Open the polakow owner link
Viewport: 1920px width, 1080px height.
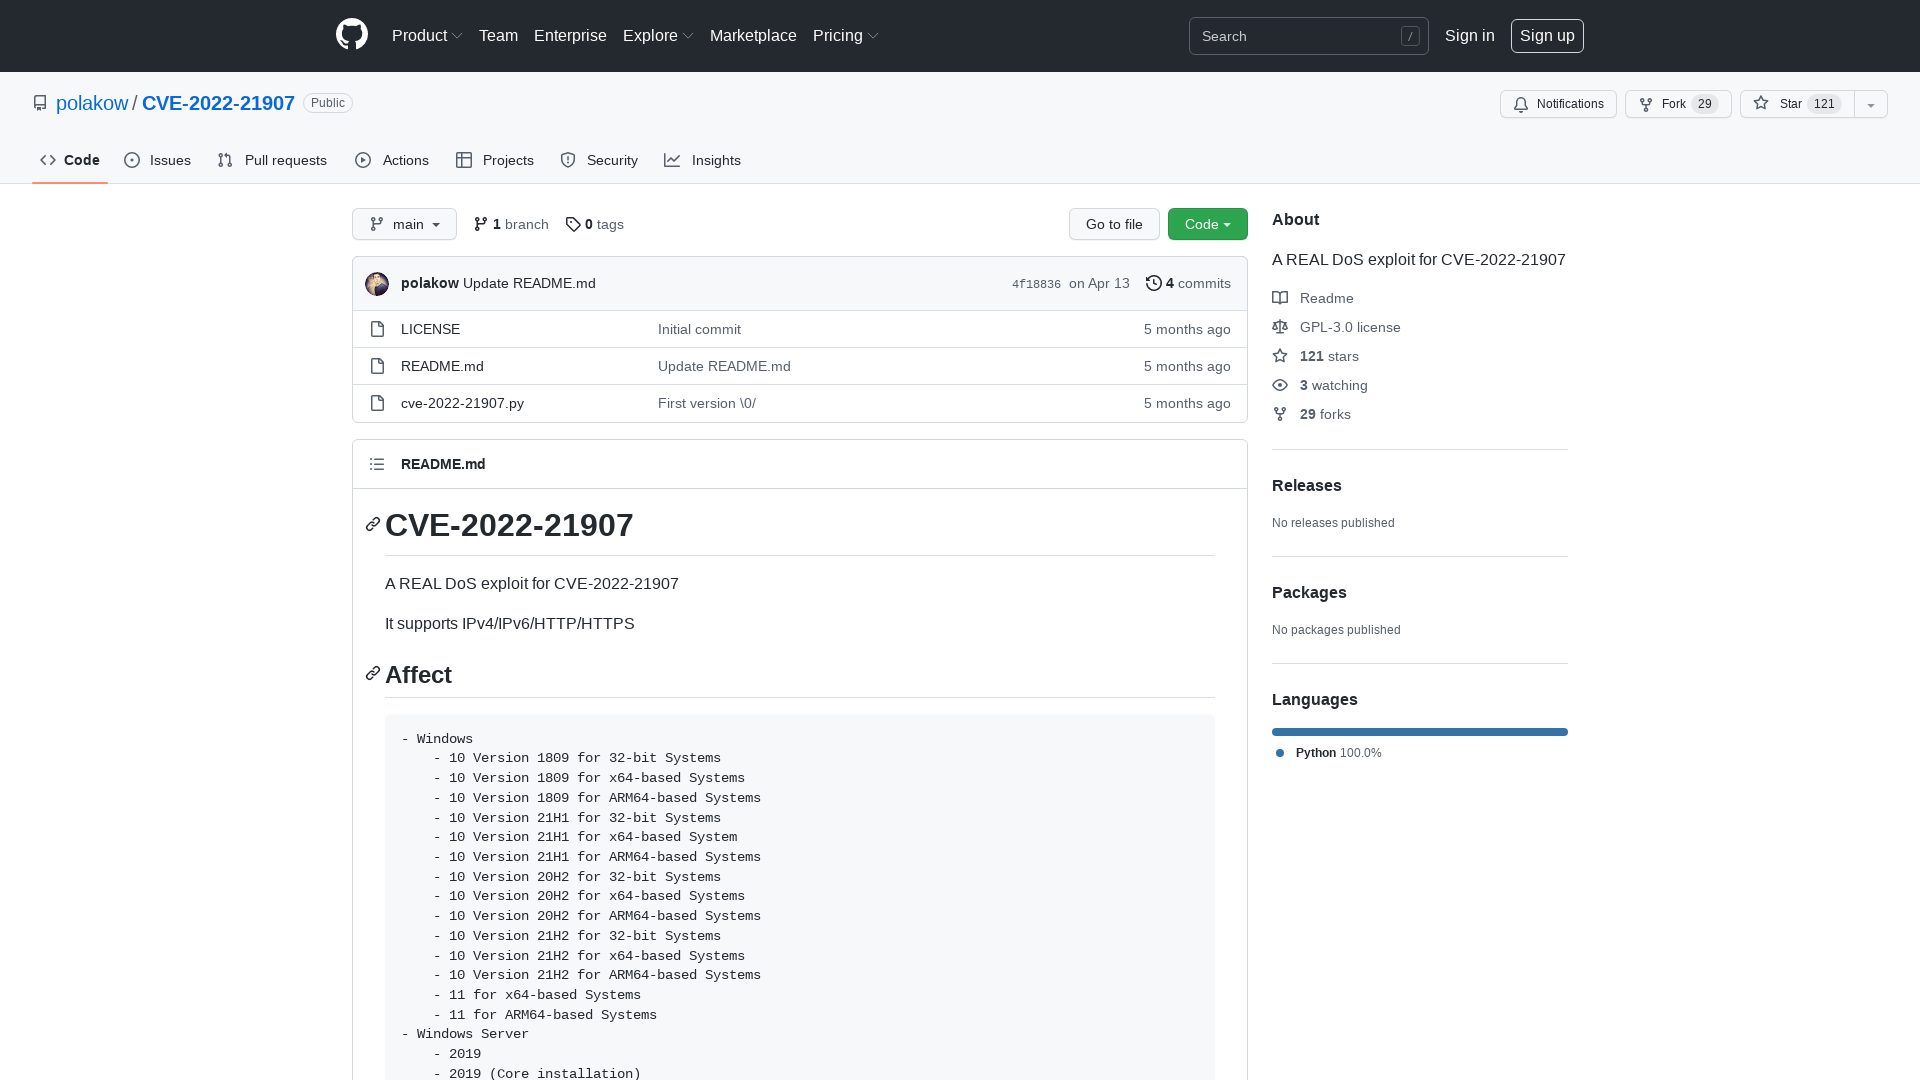(92, 103)
